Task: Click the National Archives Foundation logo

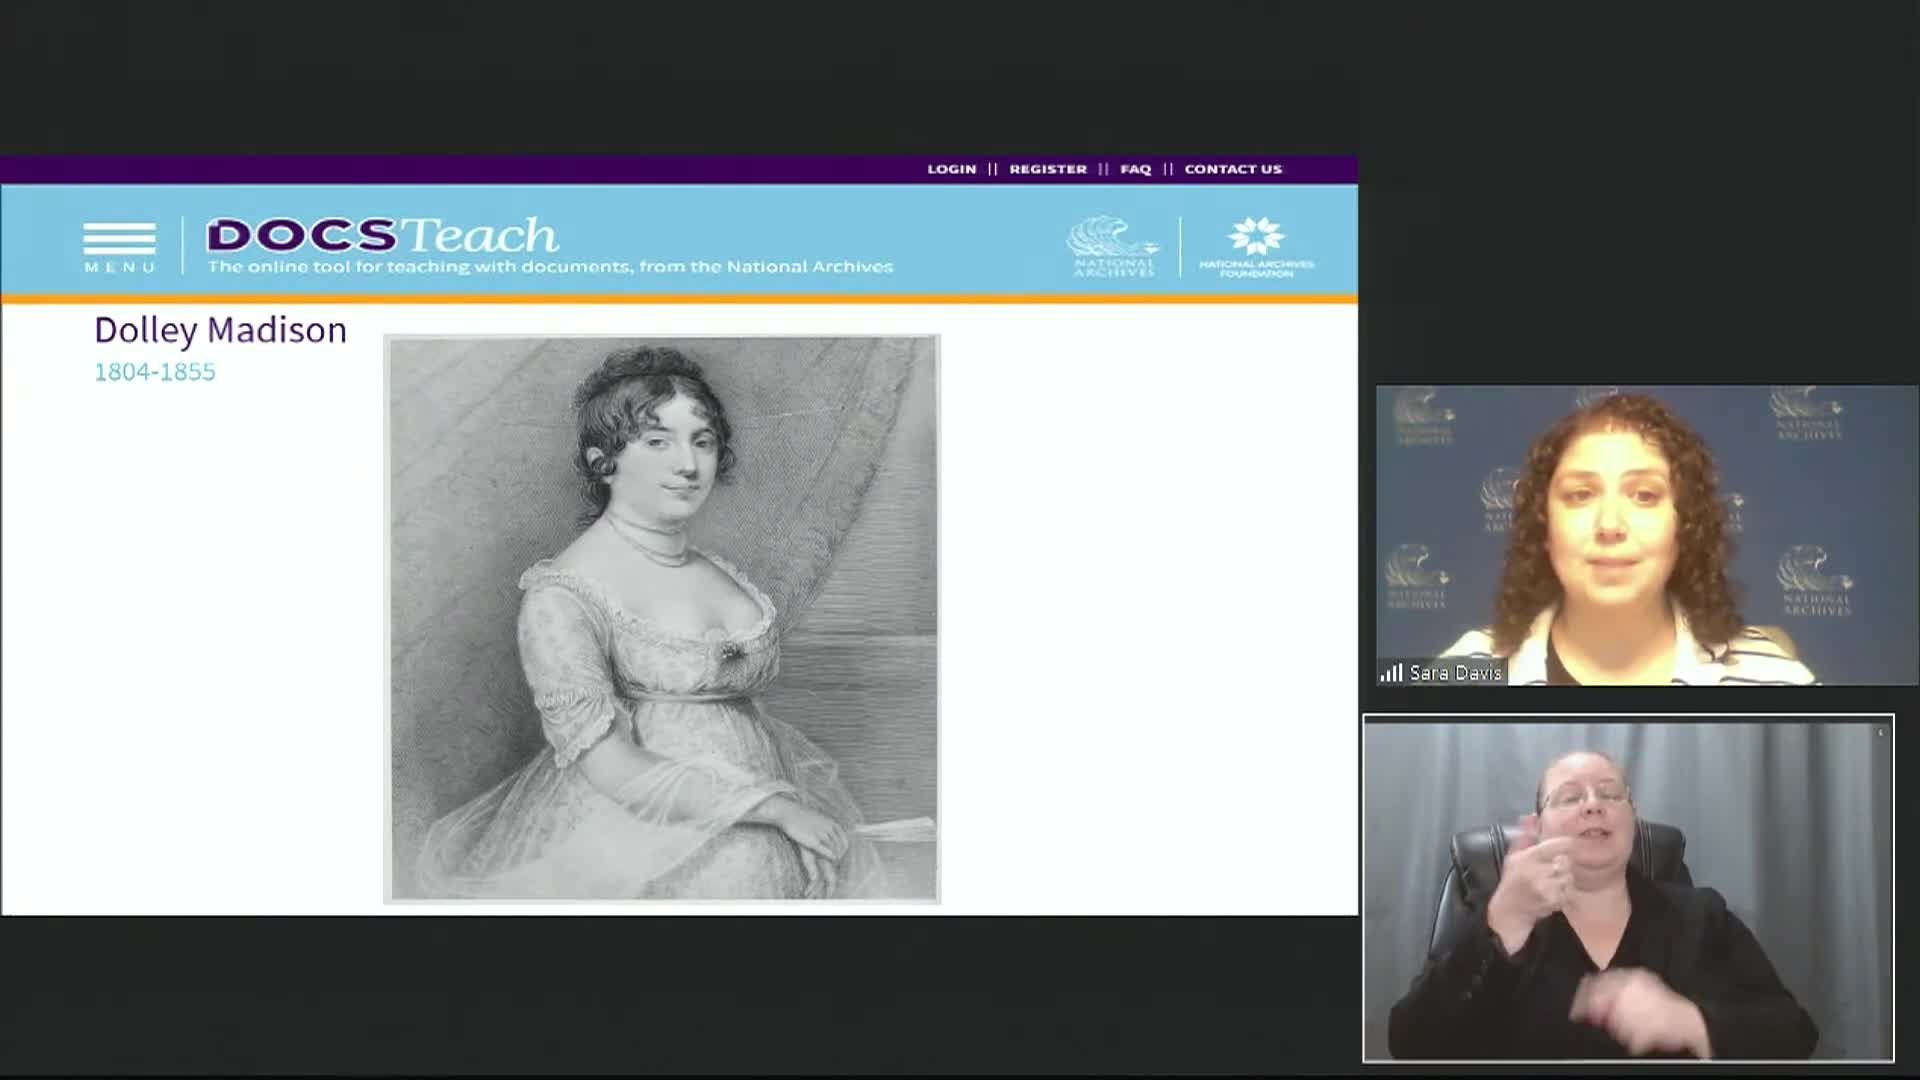Action: pos(1257,247)
